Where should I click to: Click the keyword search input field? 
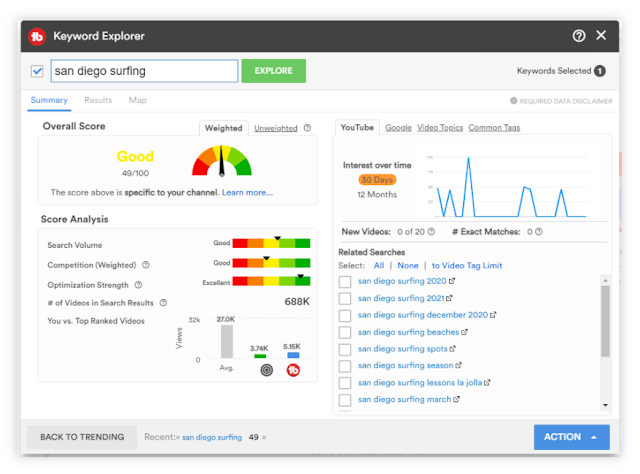[x=144, y=71]
